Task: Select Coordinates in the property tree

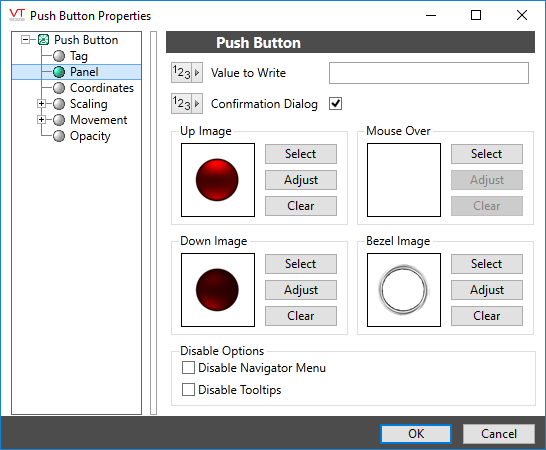Action: pyautogui.click(x=102, y=88)
